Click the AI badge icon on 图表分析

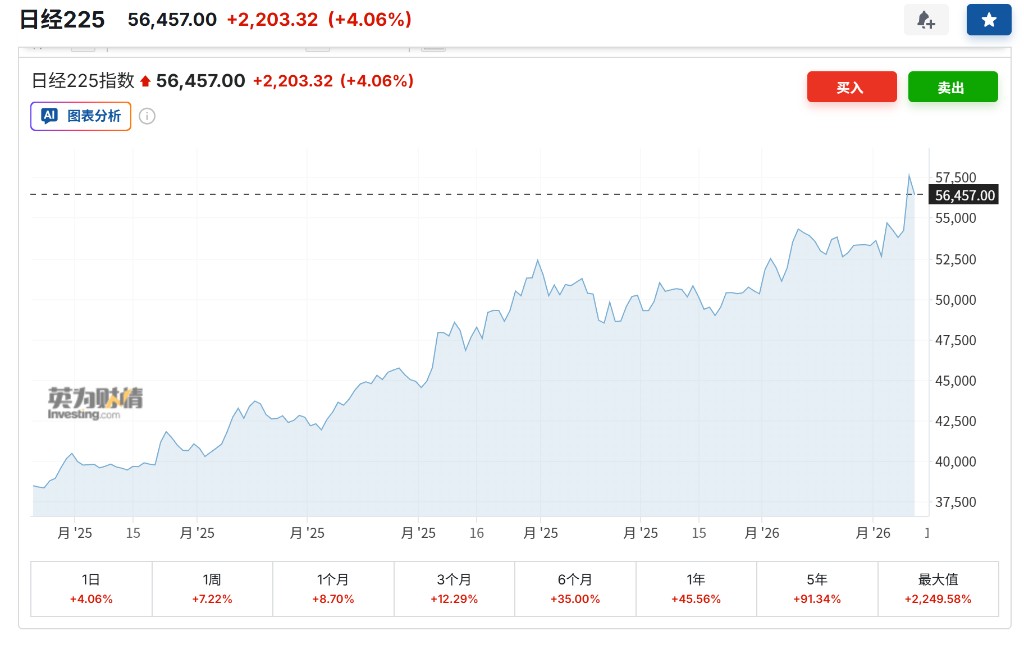click(x=49, y=116)
